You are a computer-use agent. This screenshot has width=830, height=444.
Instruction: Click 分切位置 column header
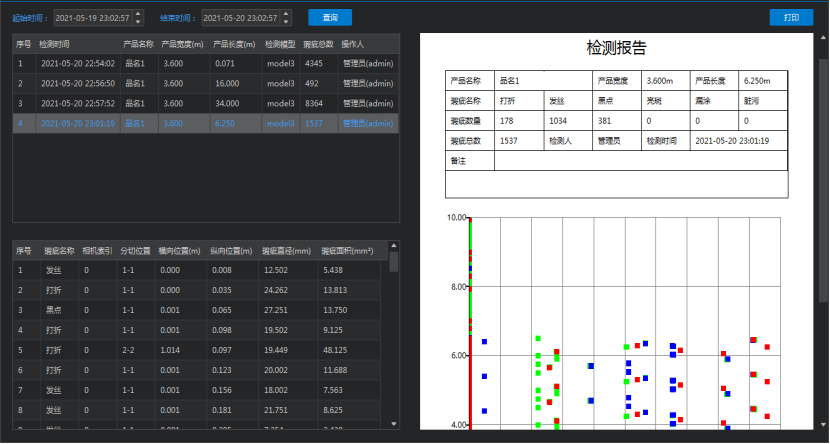(x=136, y=251)
